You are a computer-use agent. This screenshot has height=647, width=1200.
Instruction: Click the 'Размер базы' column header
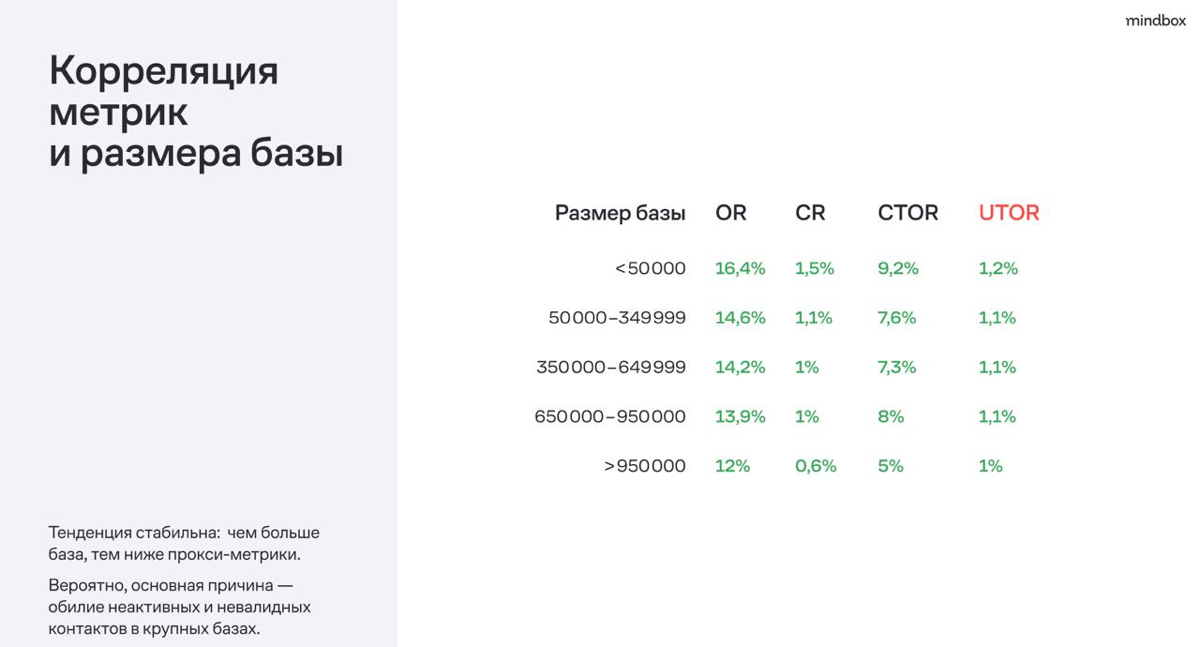[620, 213]
